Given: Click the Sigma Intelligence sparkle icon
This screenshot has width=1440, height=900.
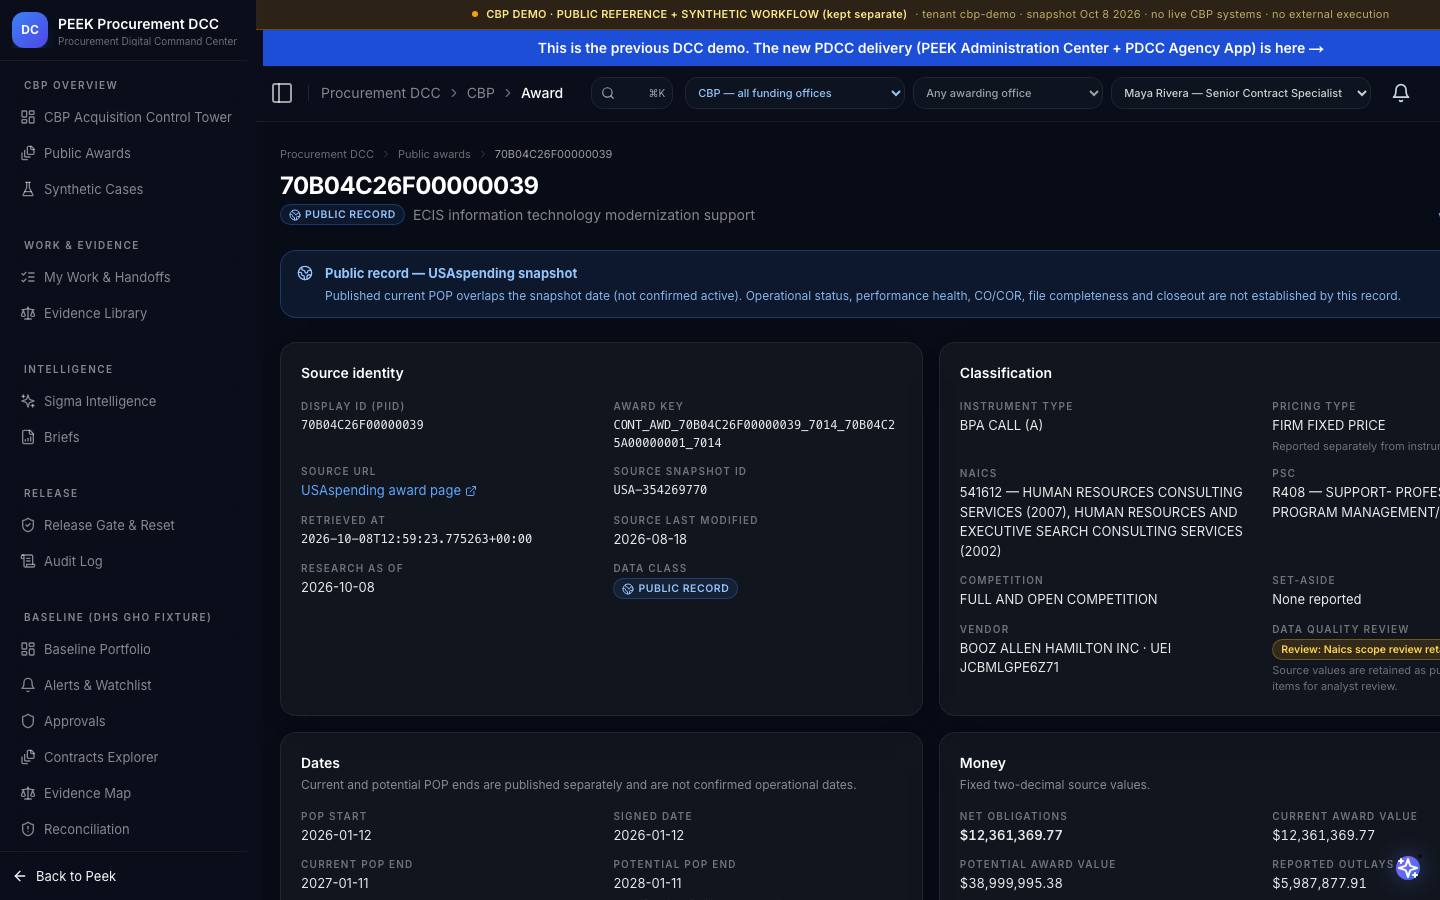Looking at the screenshot, I should [28, 401].
